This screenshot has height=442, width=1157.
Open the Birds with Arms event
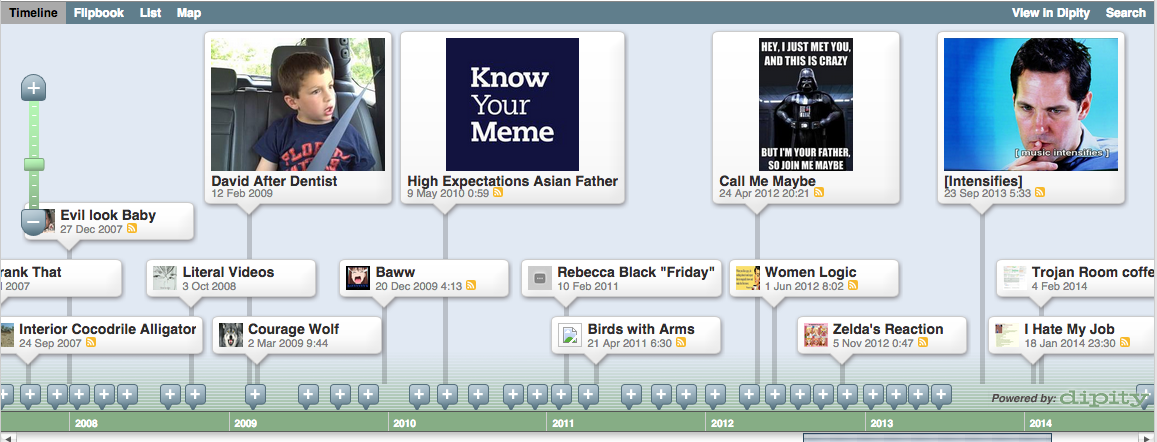pos(641,329)
